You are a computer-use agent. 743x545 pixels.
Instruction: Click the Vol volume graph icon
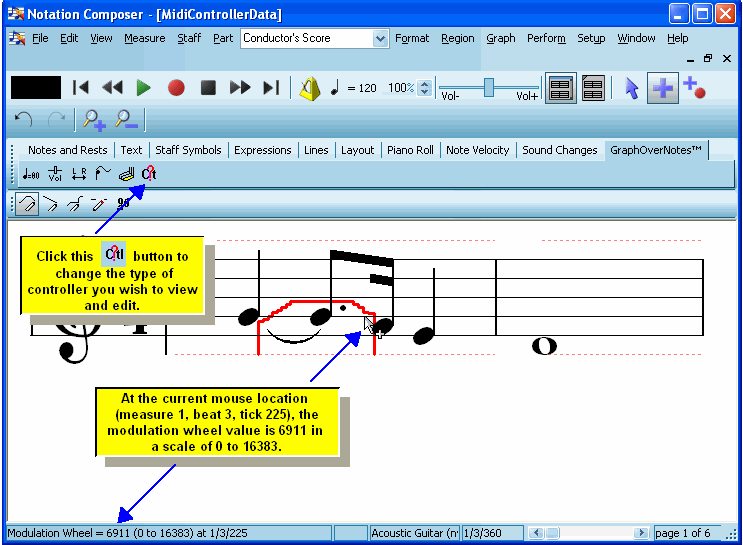click(x=55, y=174)
